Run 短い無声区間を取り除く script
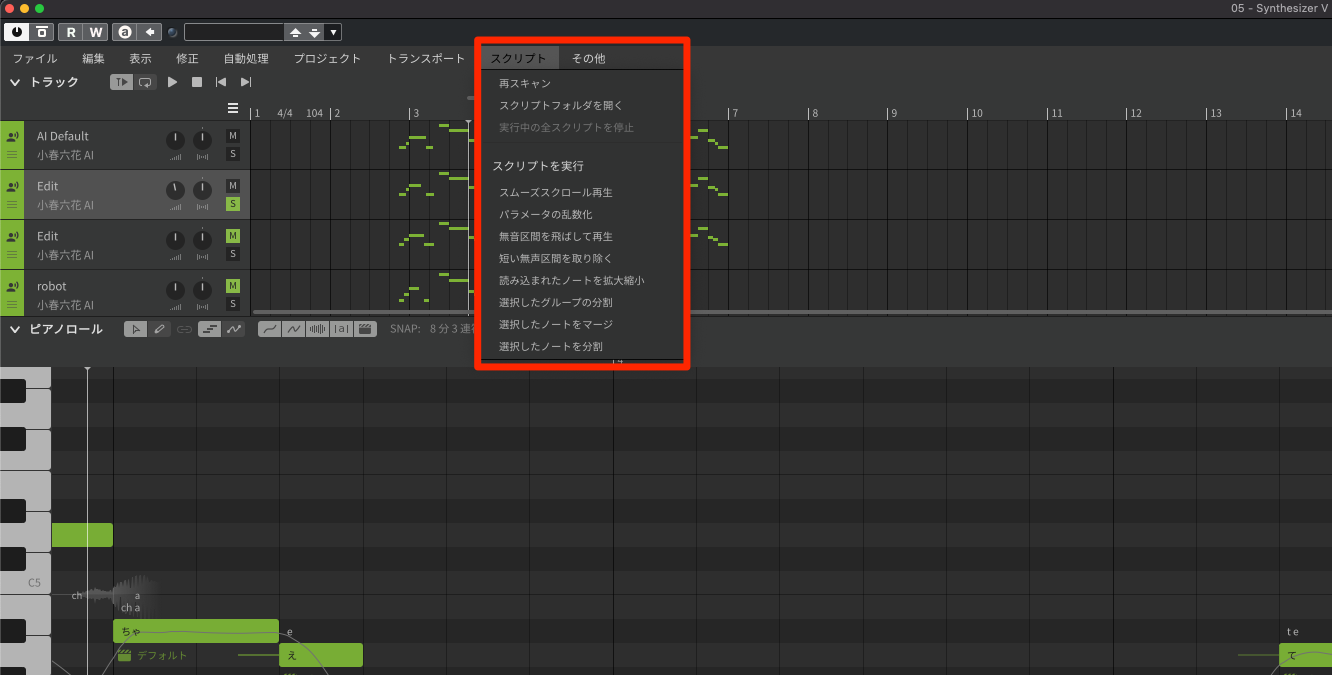This screenshot has height=675, width=1332. (556, 258)
